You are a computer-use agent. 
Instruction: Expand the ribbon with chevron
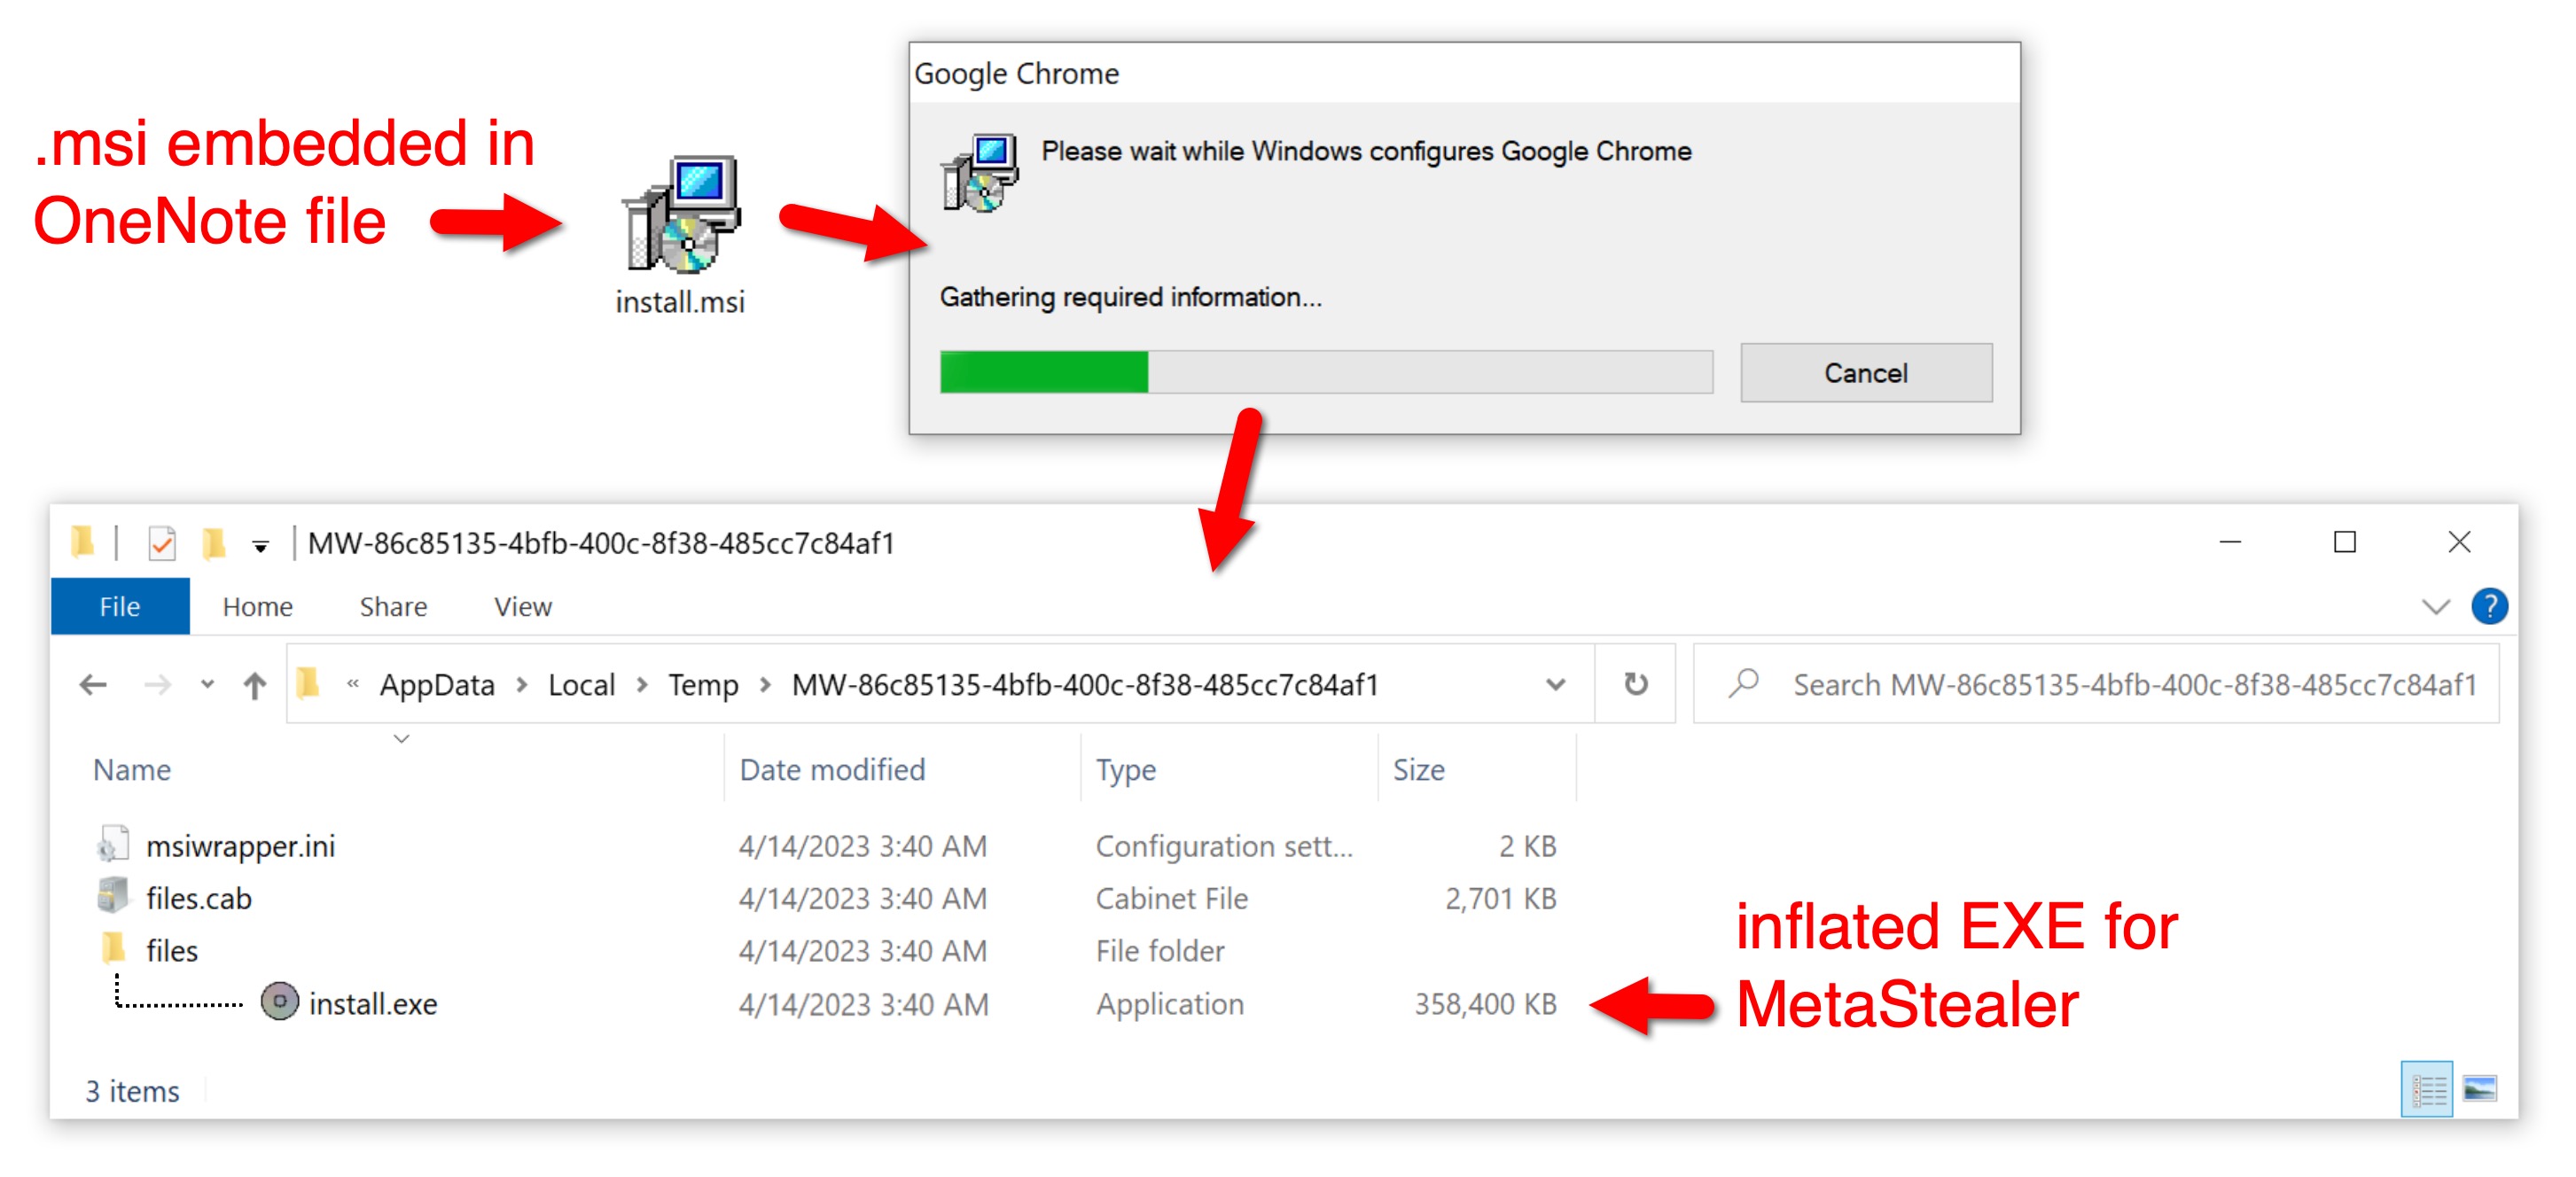tap(2435, 607)
